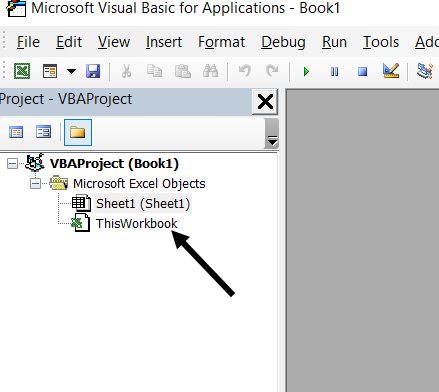The image size is (439, 392).
Task: Click View Object icon in Project pane
Action: click(44, 132)
